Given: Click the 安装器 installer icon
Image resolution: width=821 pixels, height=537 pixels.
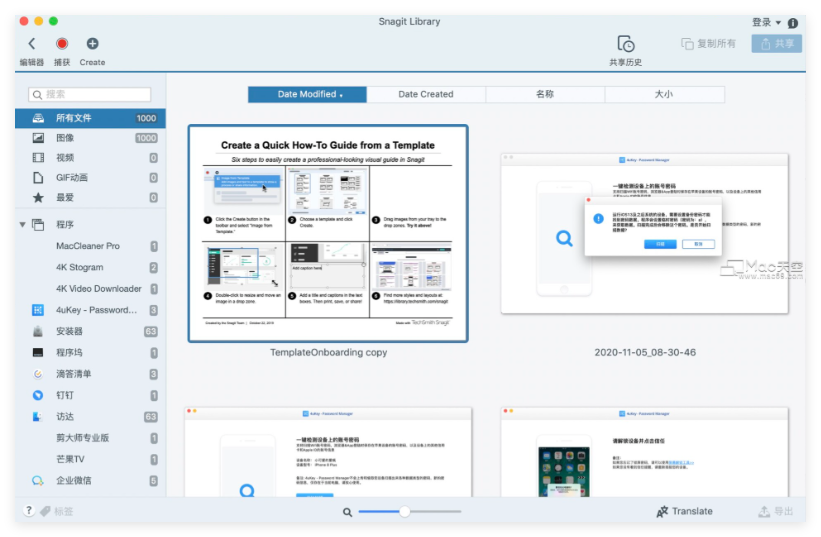Looking at the screenshot, I should (38, 331).
